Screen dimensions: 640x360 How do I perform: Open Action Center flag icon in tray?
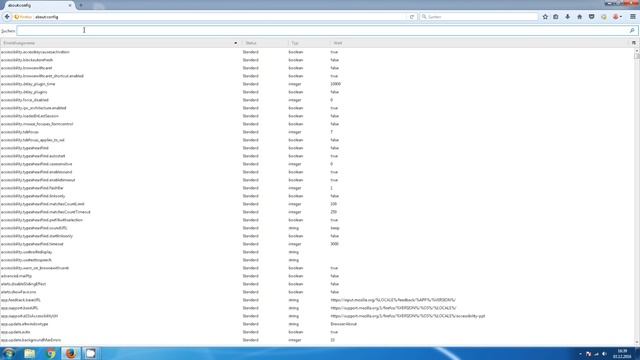click(588, 354)
